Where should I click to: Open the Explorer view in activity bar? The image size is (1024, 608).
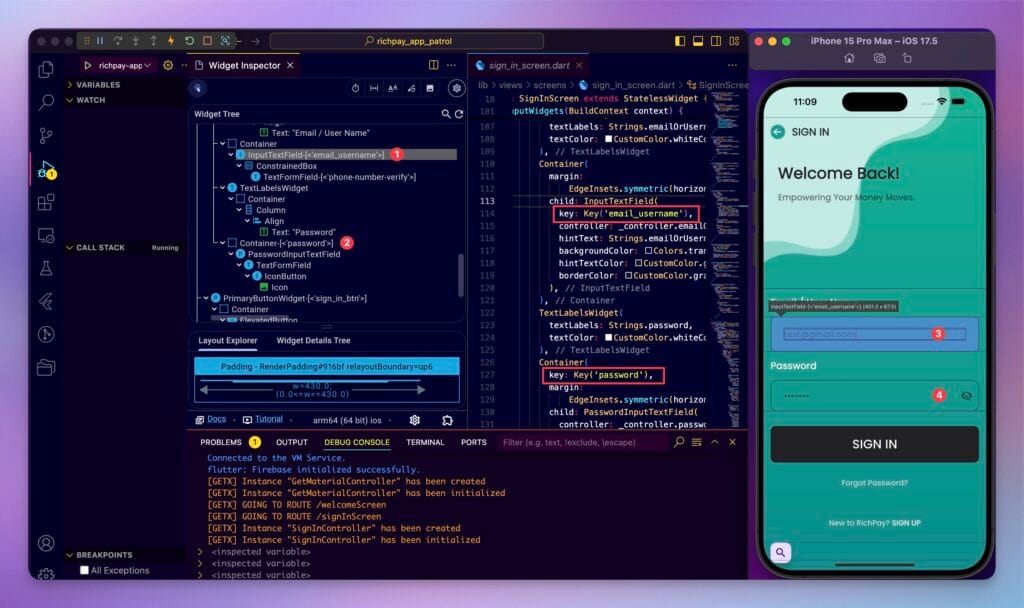tap(46, 69)
